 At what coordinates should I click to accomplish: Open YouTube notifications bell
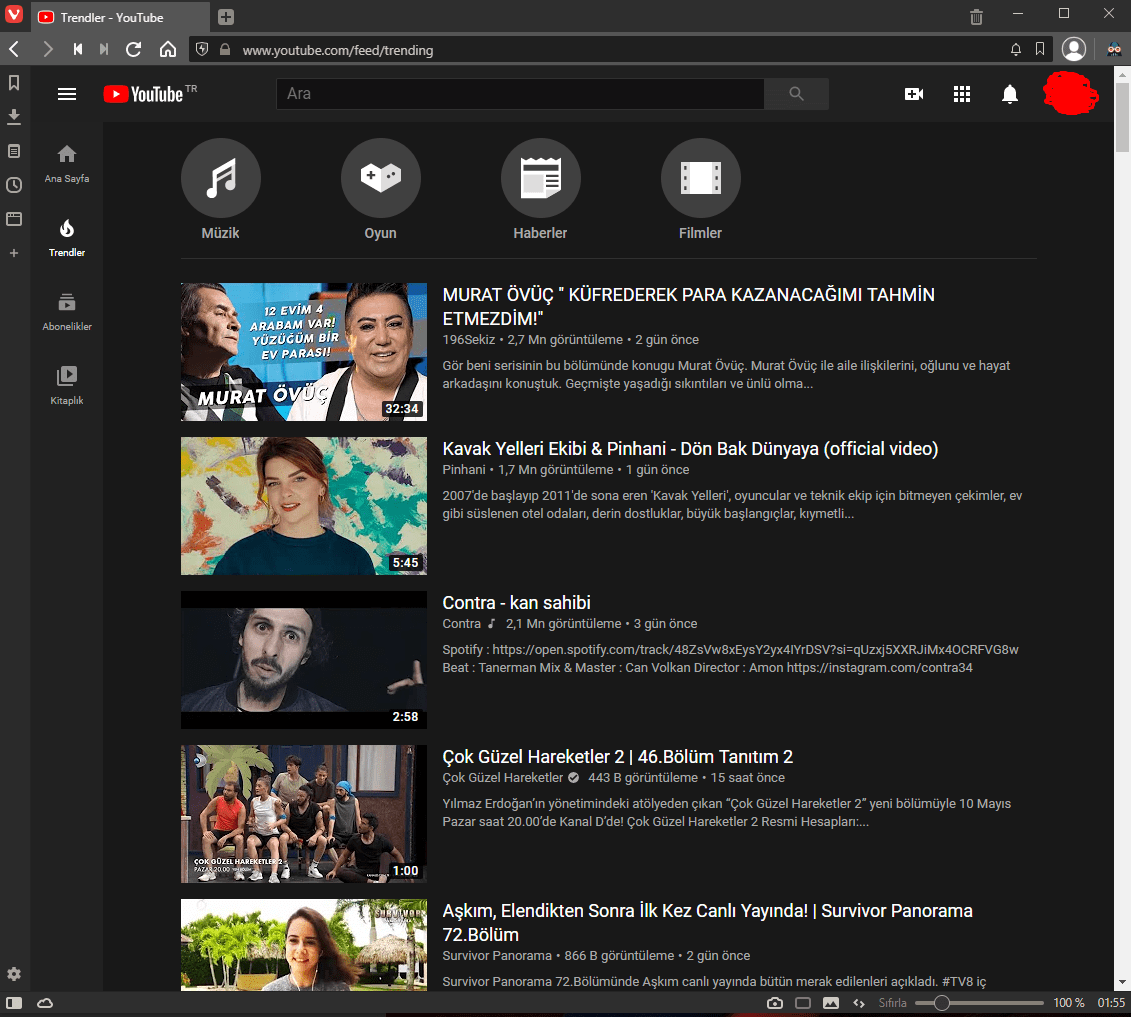1009,93
